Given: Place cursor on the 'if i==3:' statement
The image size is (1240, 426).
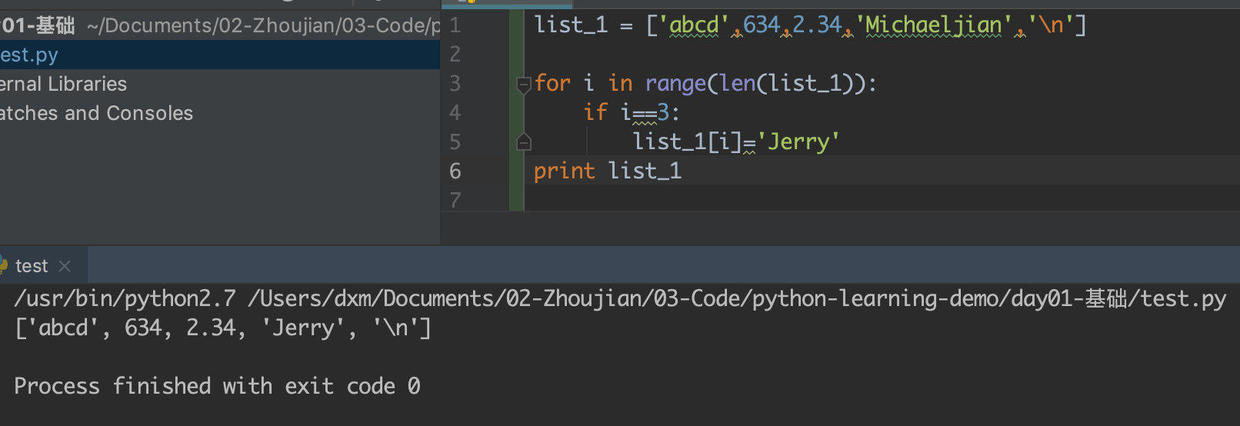Looking at the screenshot, I should click(x=632, y=113).
